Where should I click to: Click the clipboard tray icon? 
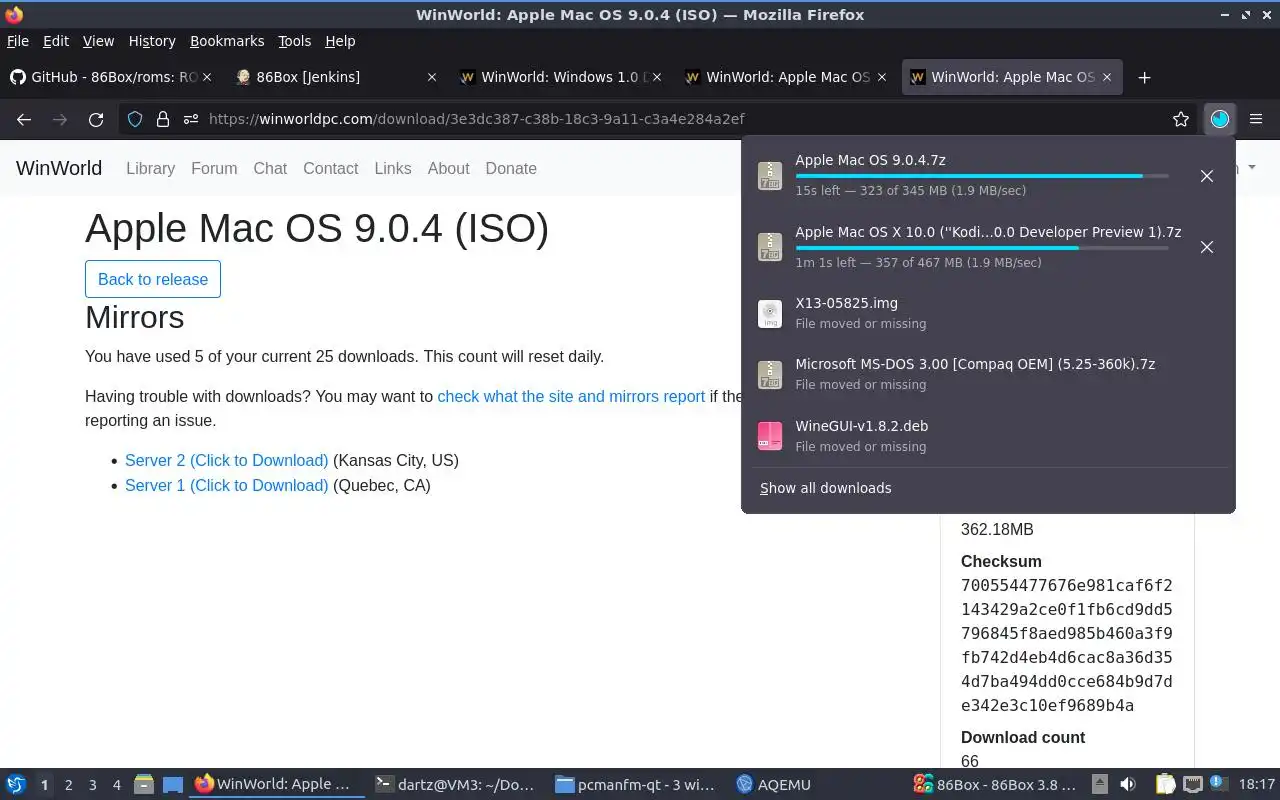click(x=1165, y=785)
